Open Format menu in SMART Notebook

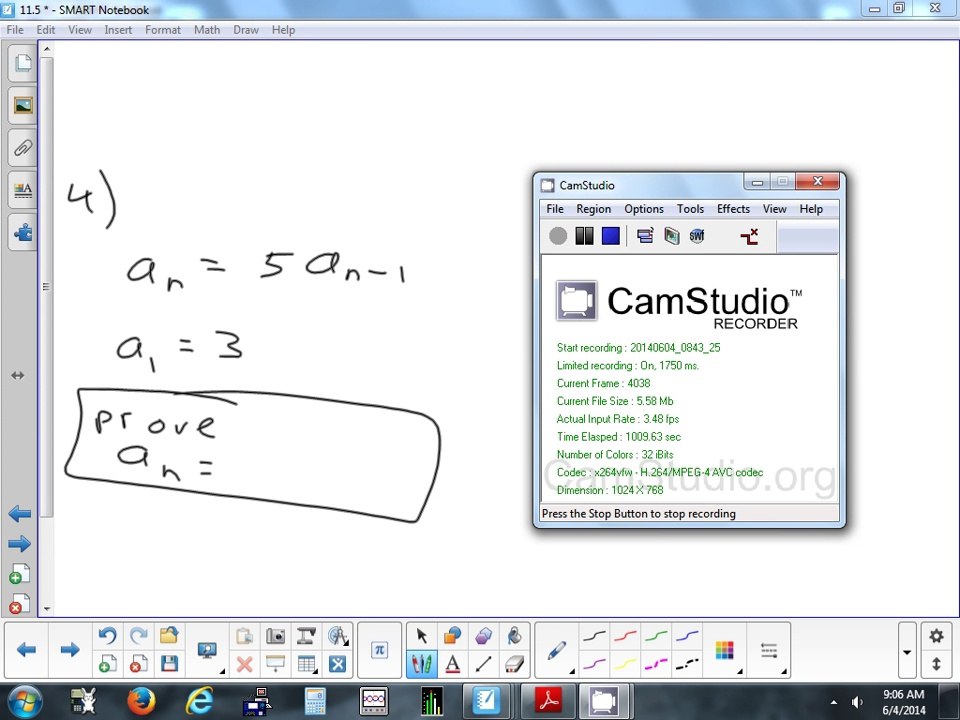coord(163,30)
